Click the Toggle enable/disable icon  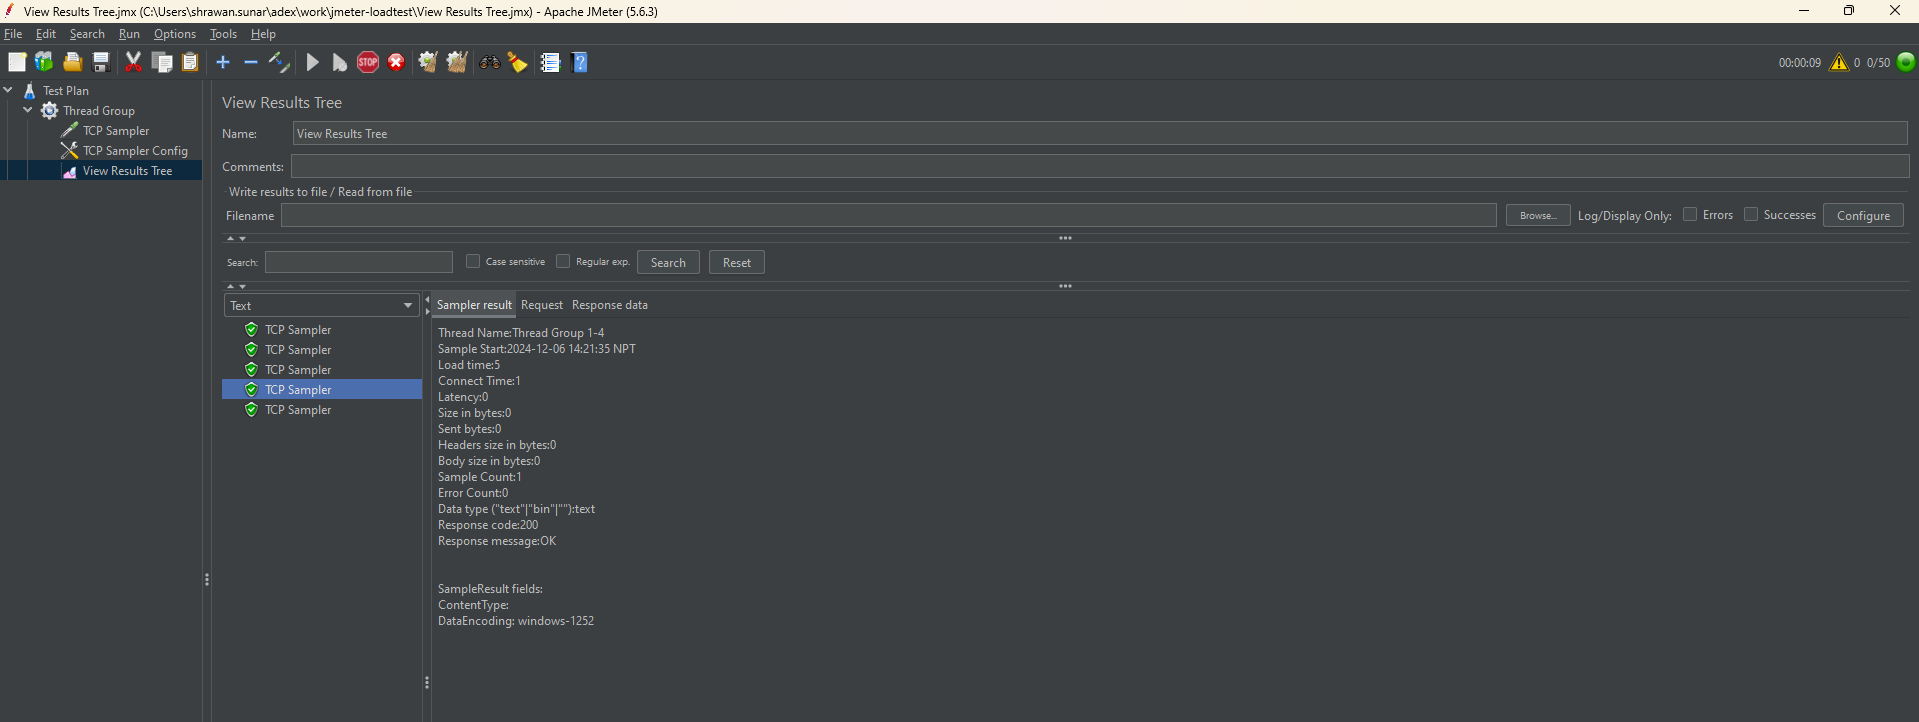tap(279, 62)
